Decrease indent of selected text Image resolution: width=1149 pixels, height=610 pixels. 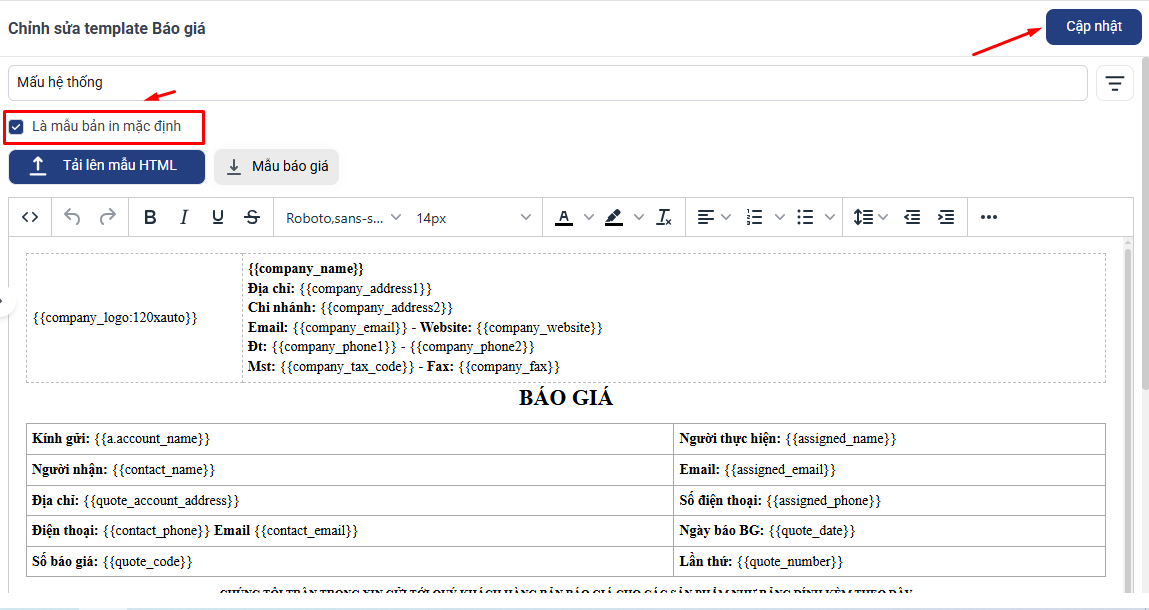tap(912, 217)
